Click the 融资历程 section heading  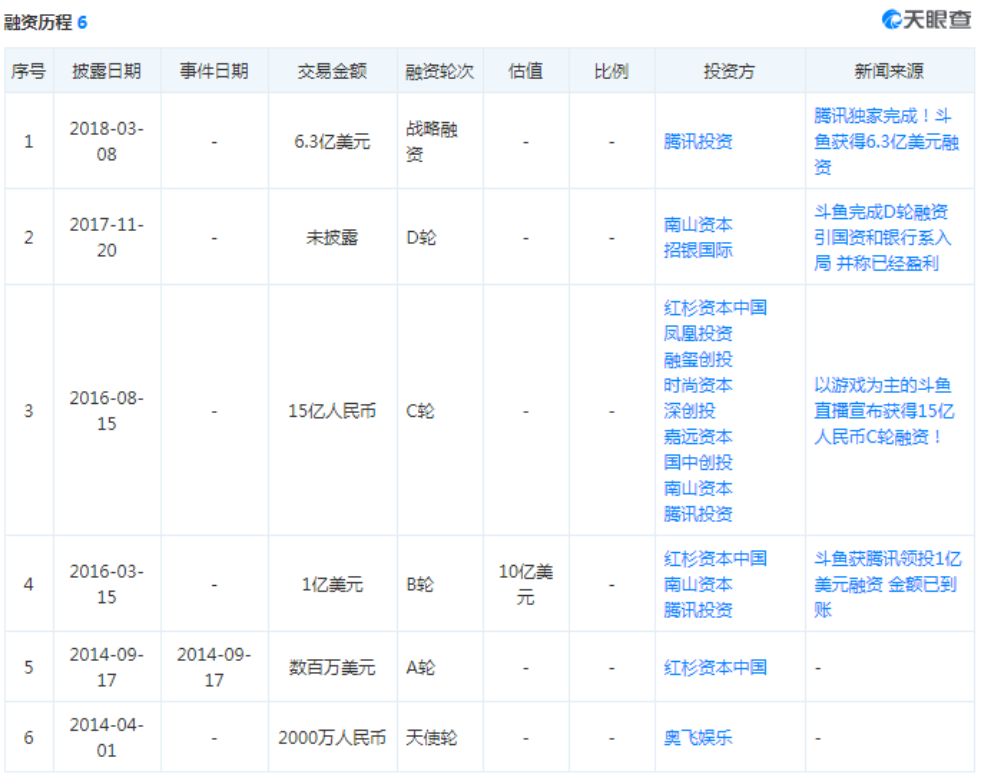point(45,22)
